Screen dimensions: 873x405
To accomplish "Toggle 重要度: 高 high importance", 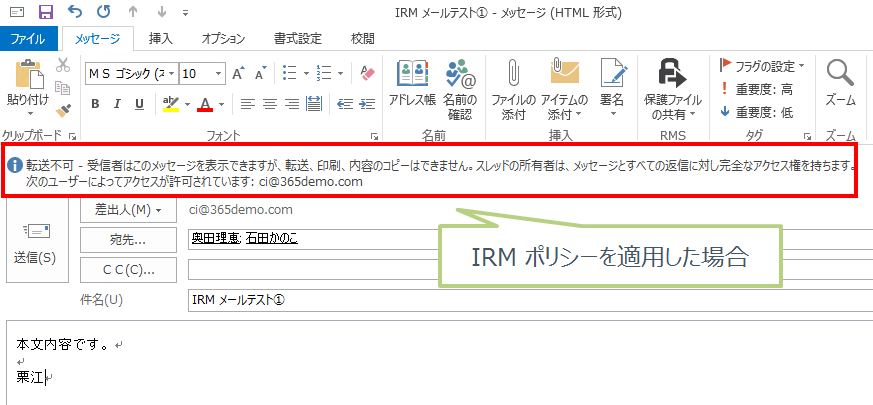I will pyautogui.click(x=755, y=89).
